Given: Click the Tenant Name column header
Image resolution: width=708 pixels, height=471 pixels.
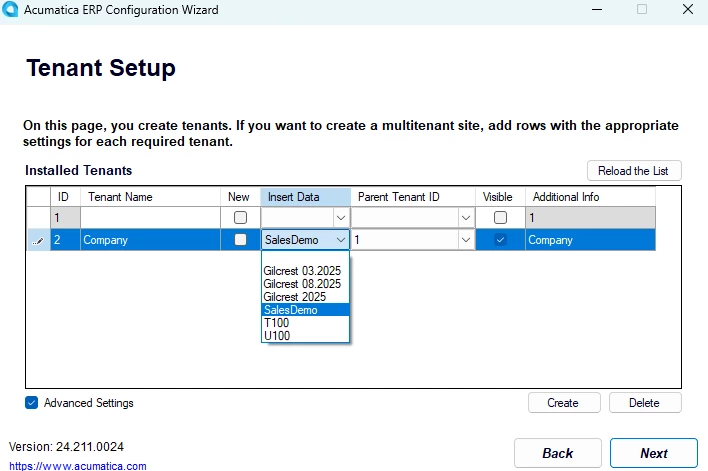Looking at the screenshot, I should click(x=150, y=197).
